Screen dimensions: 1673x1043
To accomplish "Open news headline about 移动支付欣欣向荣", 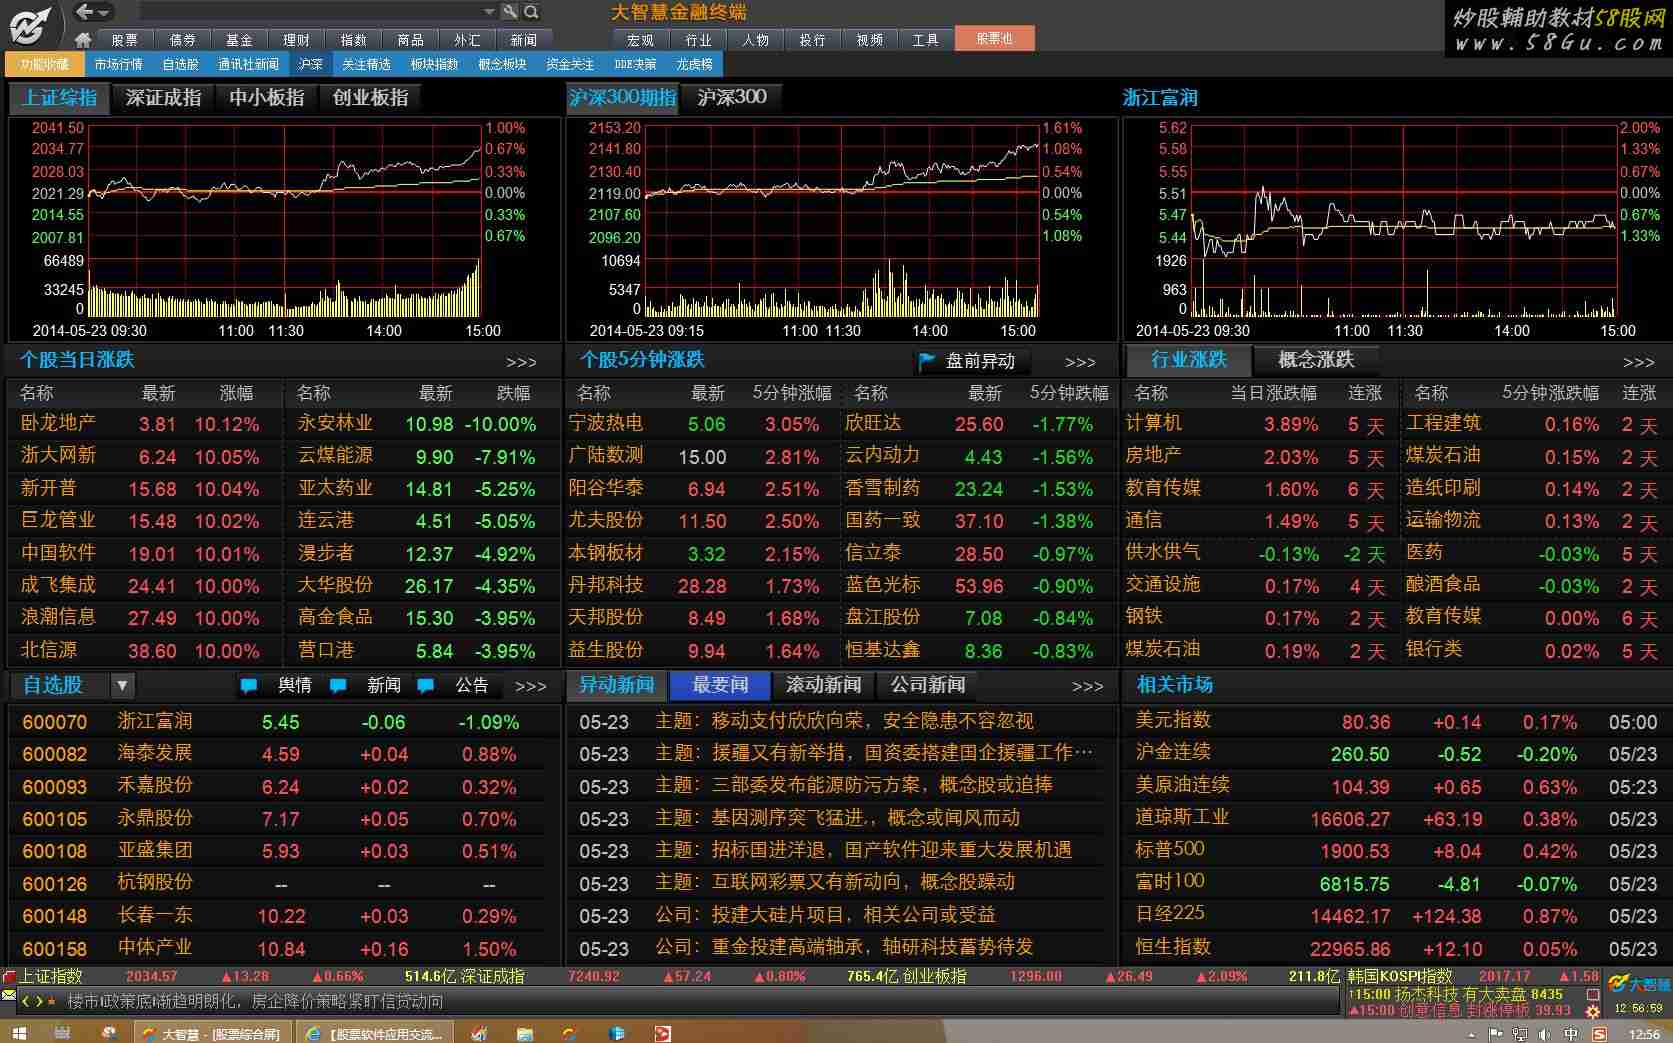I will (x=844, y=721).
